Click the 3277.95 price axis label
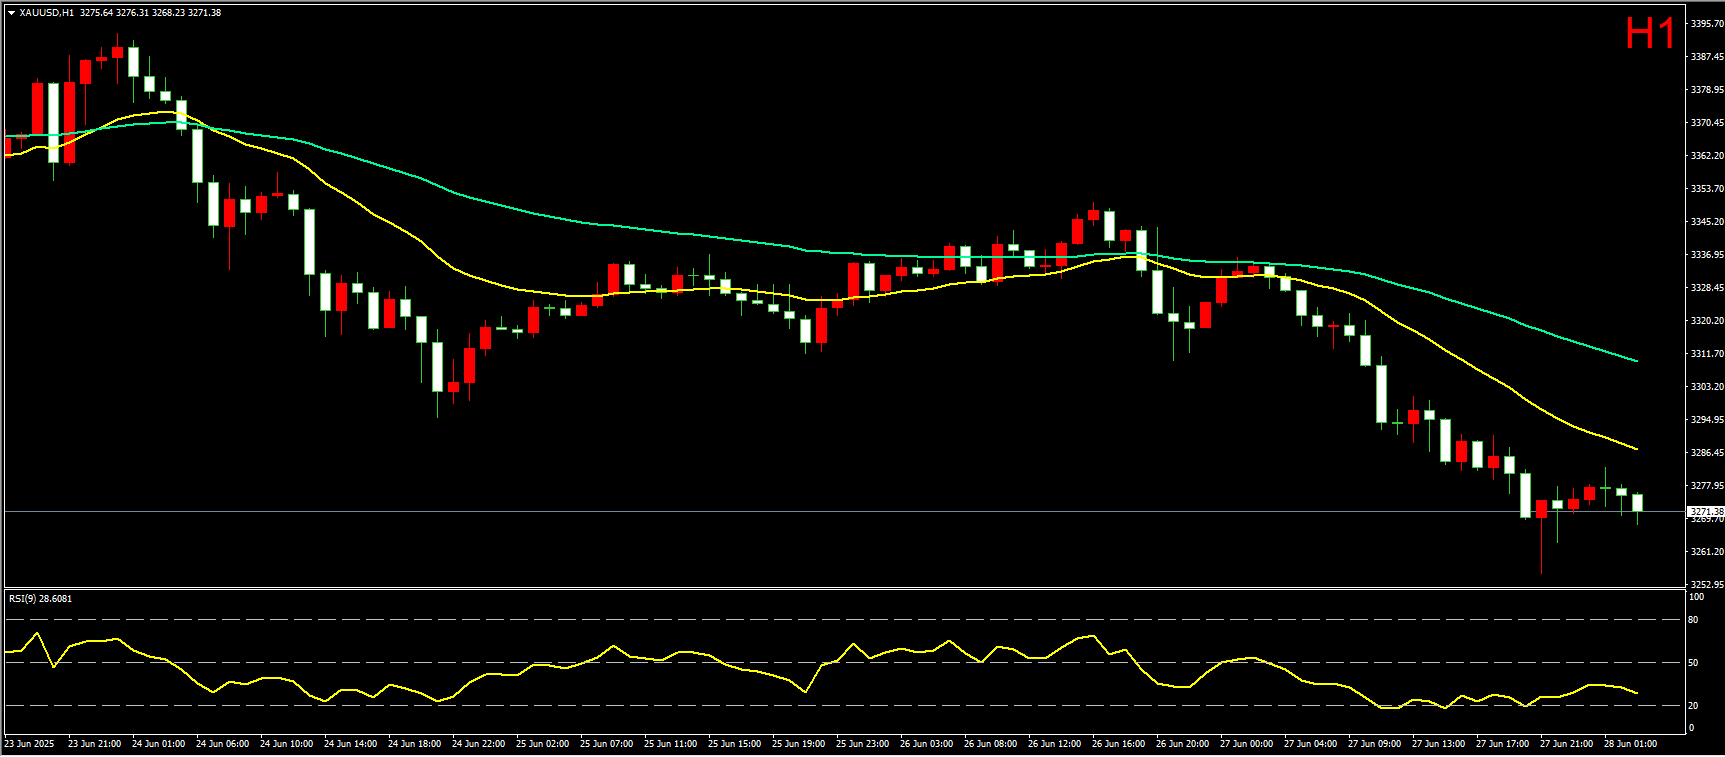Viewport: 1725px width, 757px height. [1707, 485]
